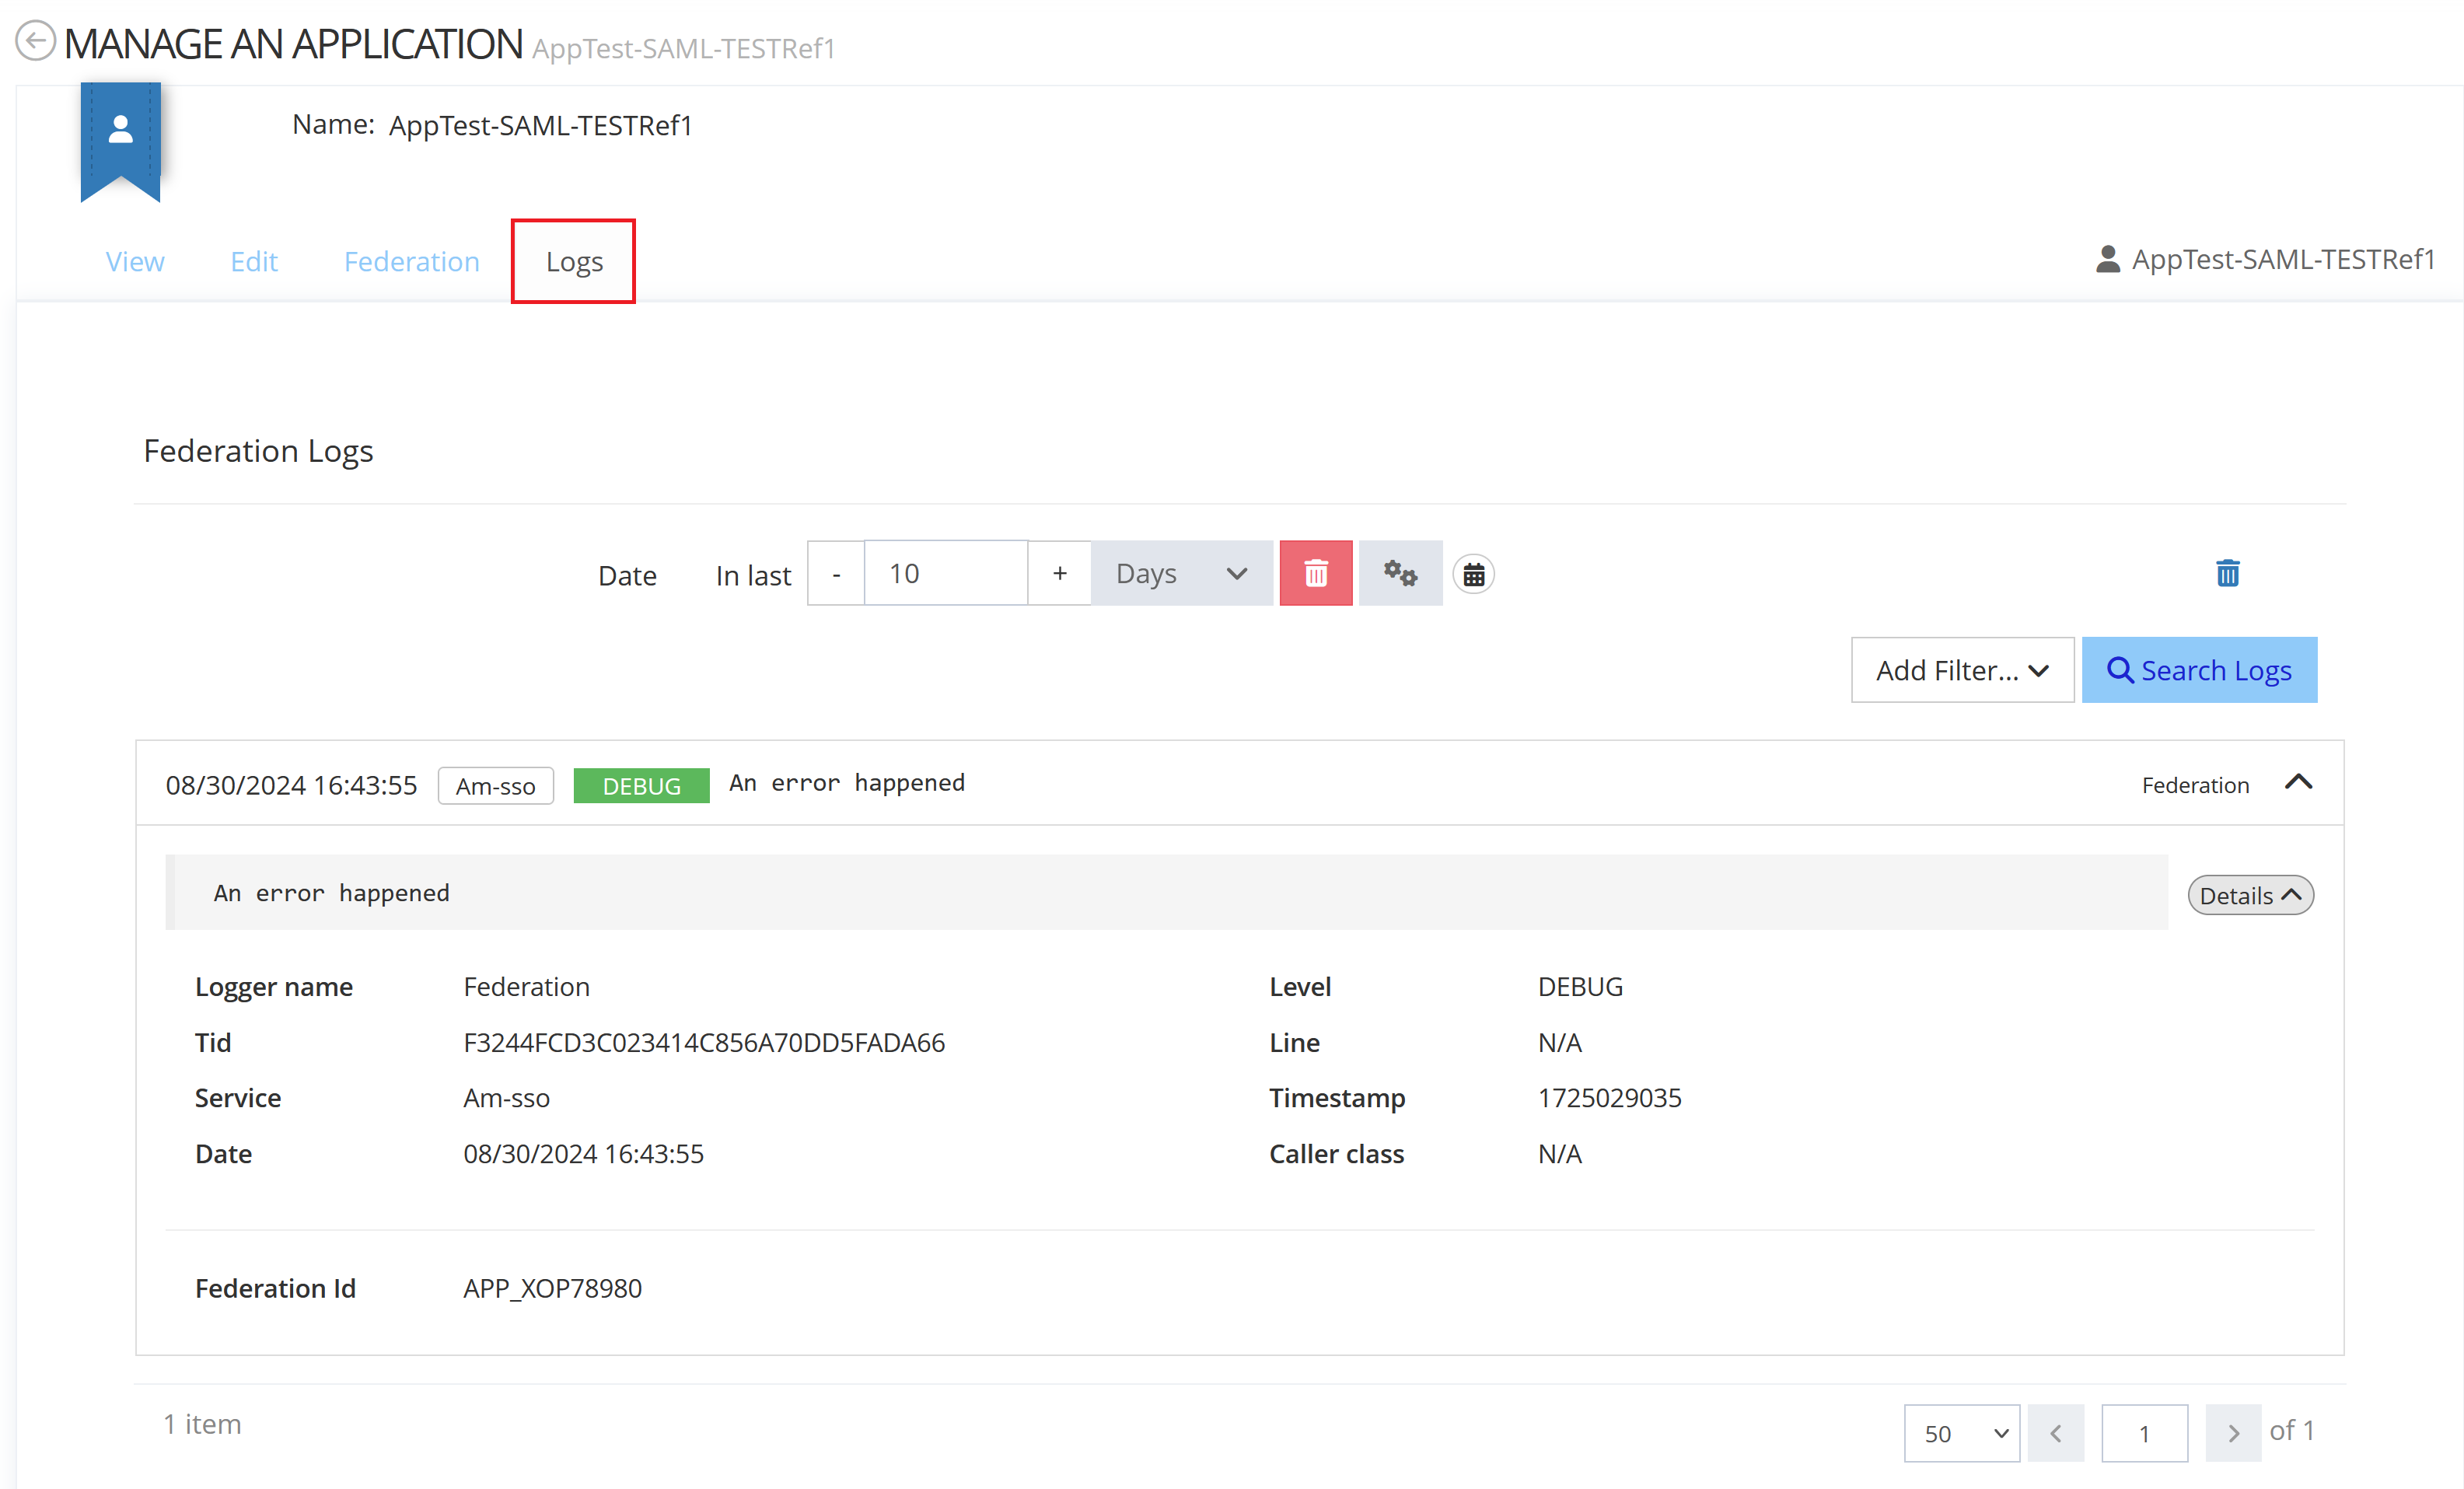Image resolution: width=2464 pixels, height=1489 pixels.
Task: Click the Am-sso service tag
Action: [495, 786]
